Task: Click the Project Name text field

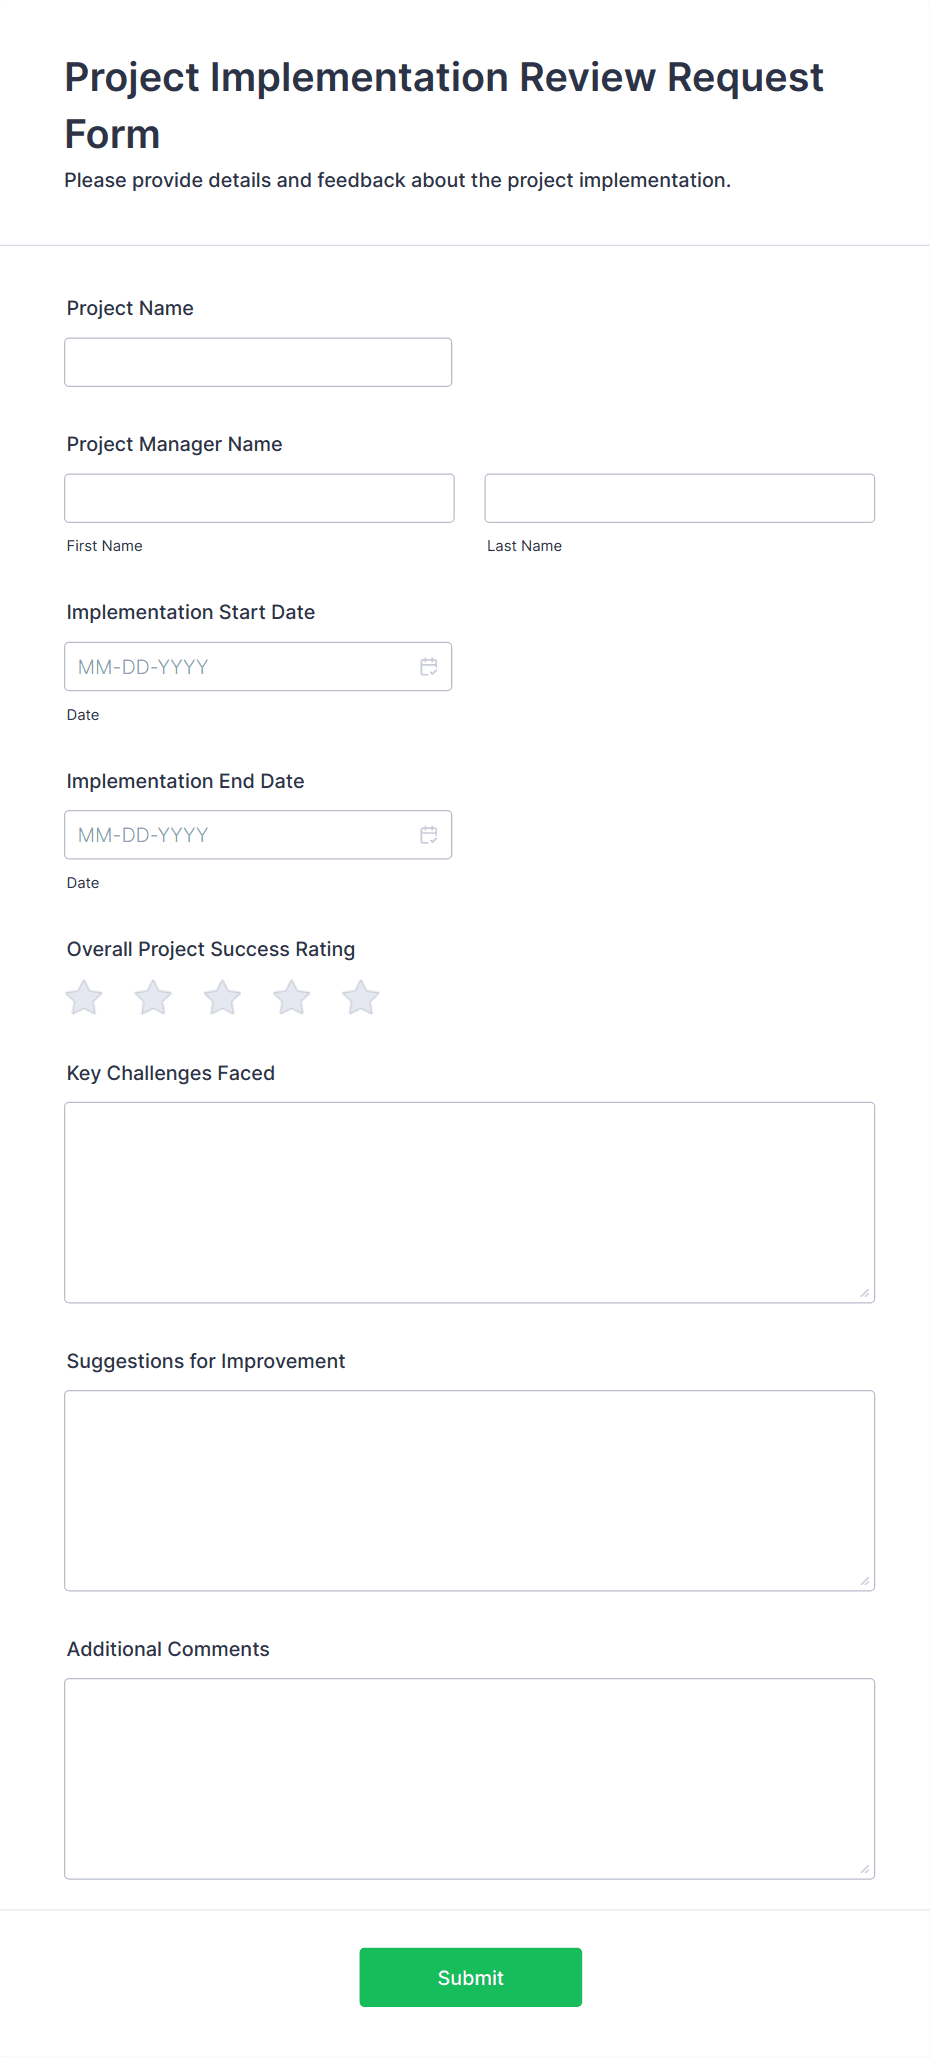Action: [258, 362]
